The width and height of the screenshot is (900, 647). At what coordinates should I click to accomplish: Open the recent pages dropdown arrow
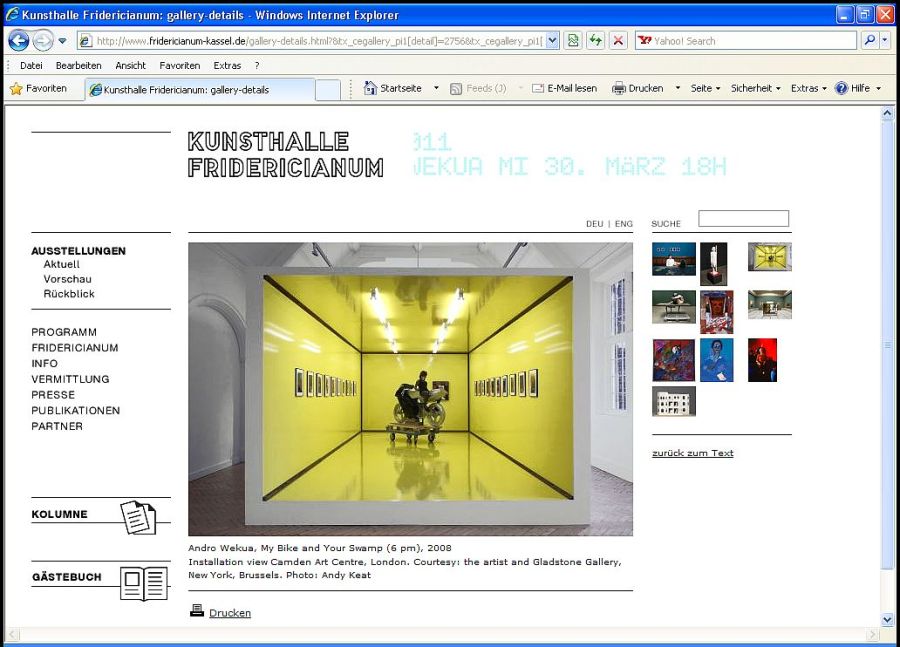point(63,41)
